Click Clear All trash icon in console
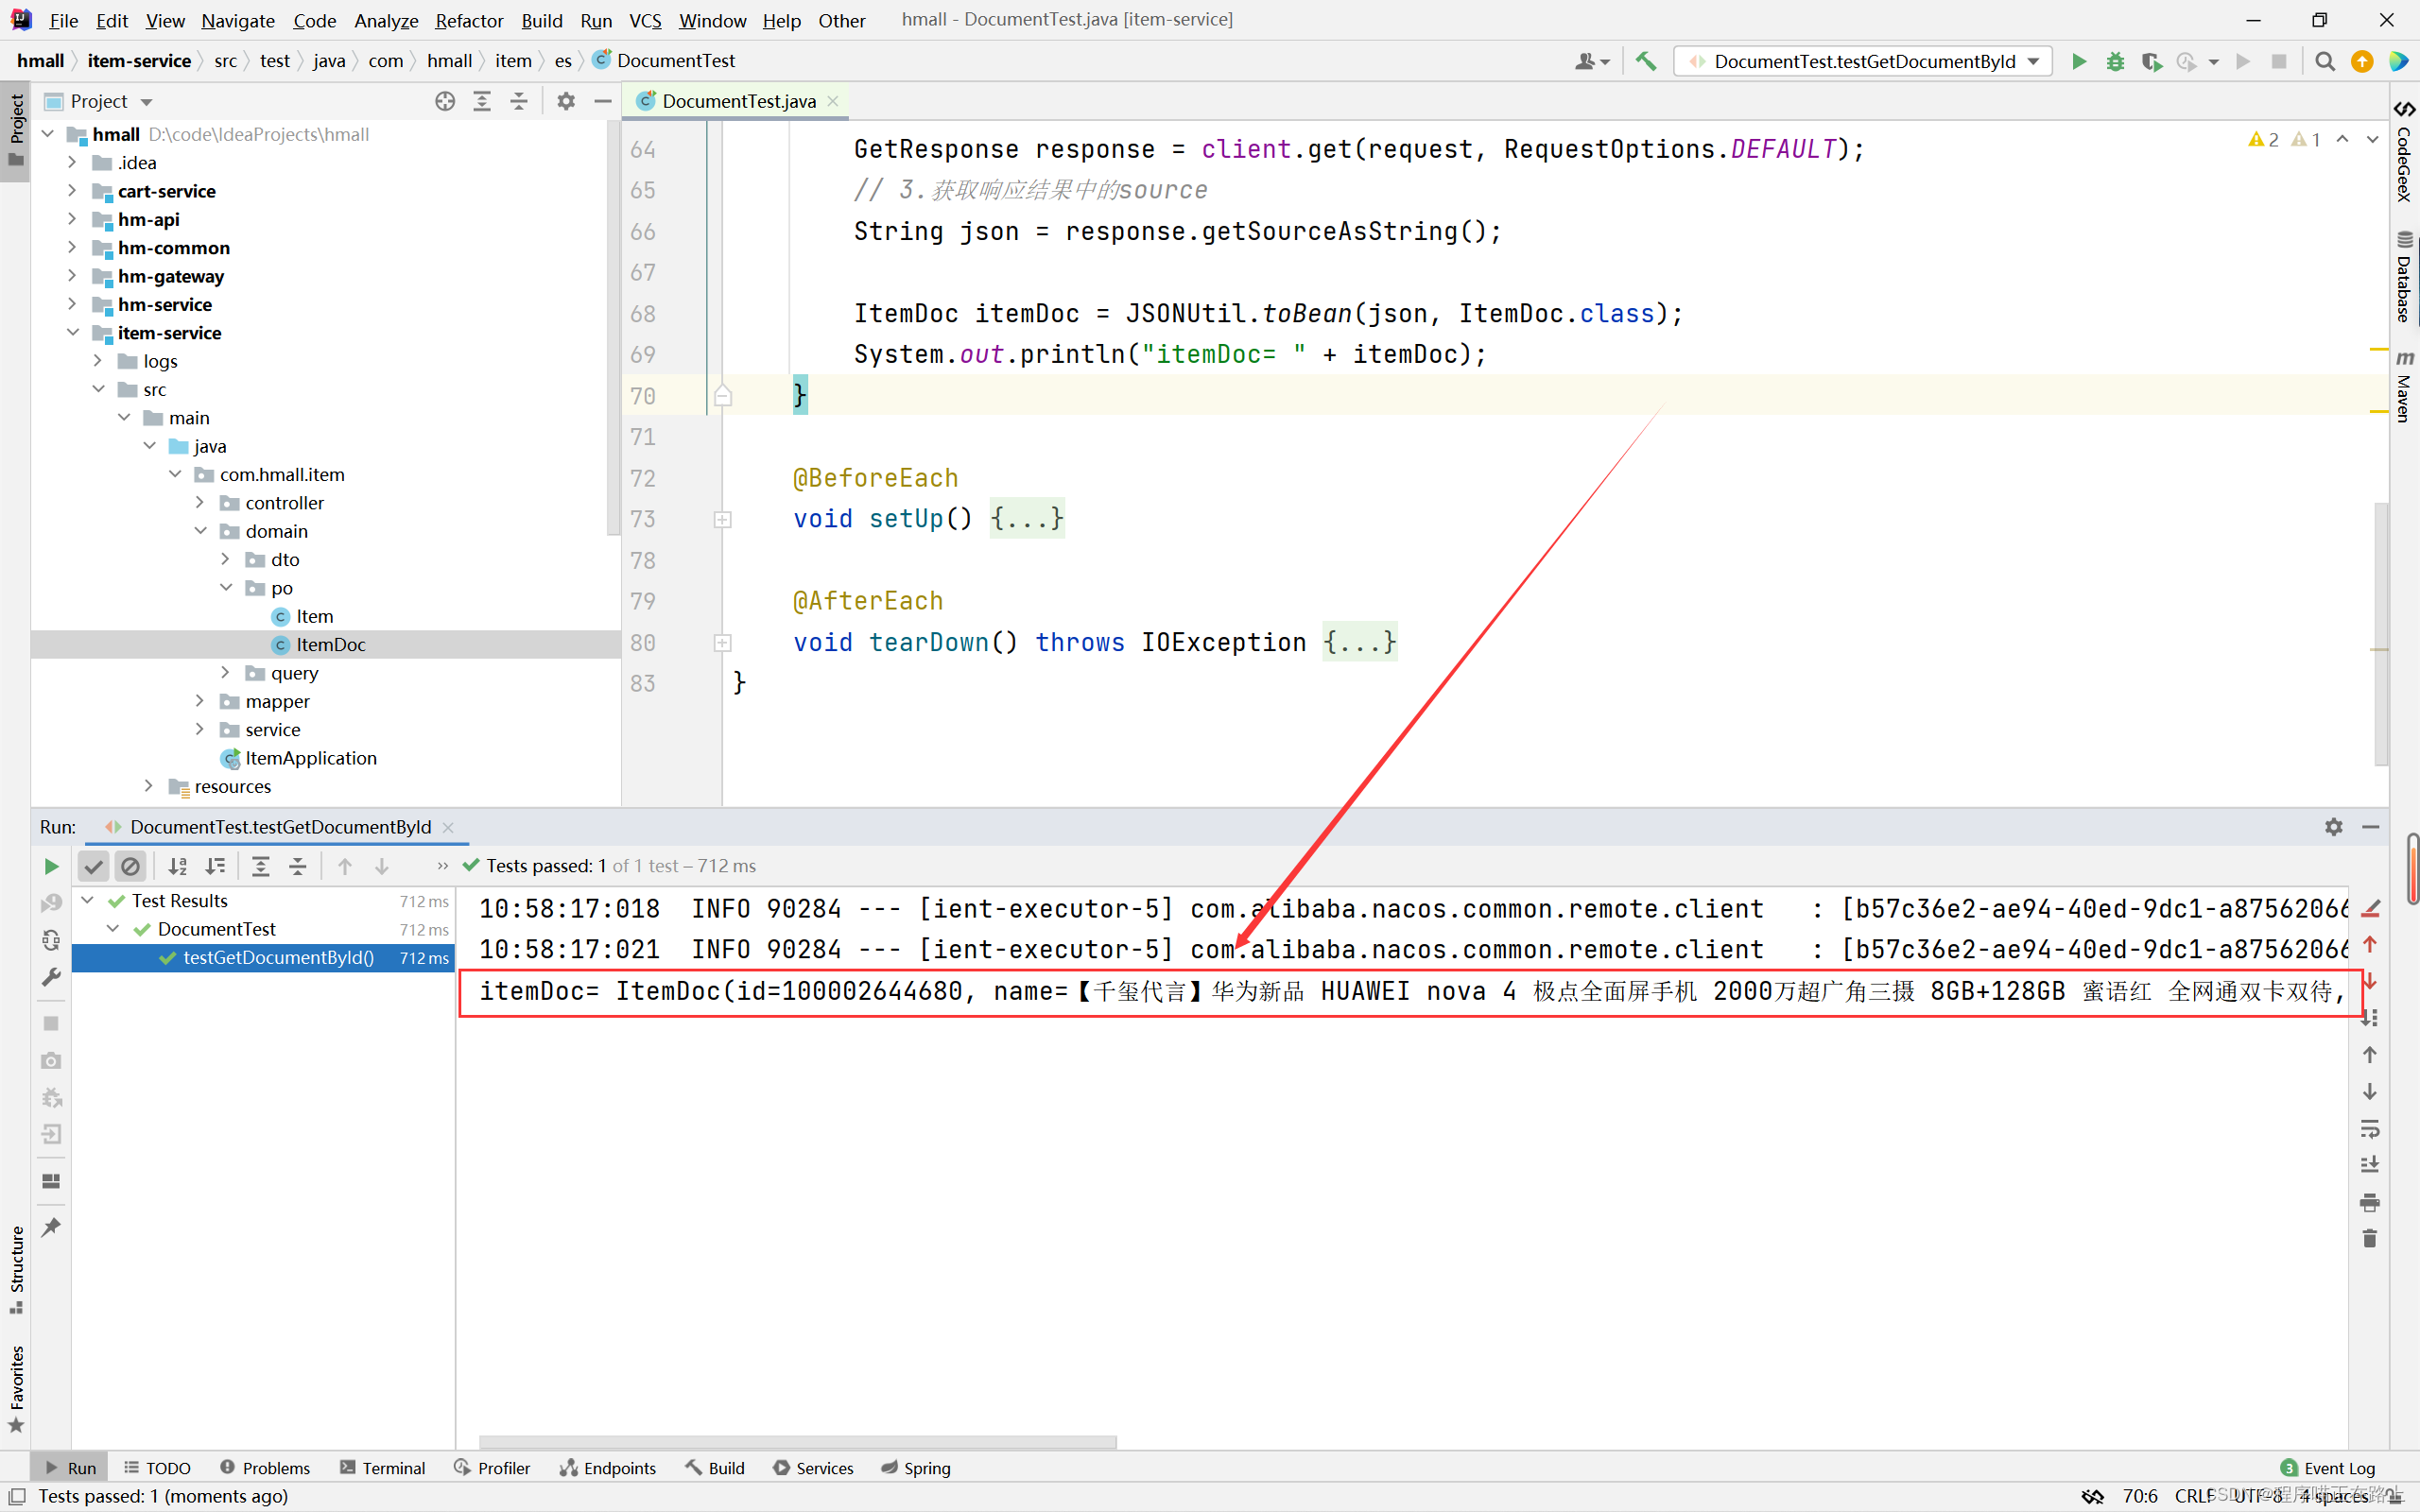 pyautogui.click(x=2369, y=1239)
